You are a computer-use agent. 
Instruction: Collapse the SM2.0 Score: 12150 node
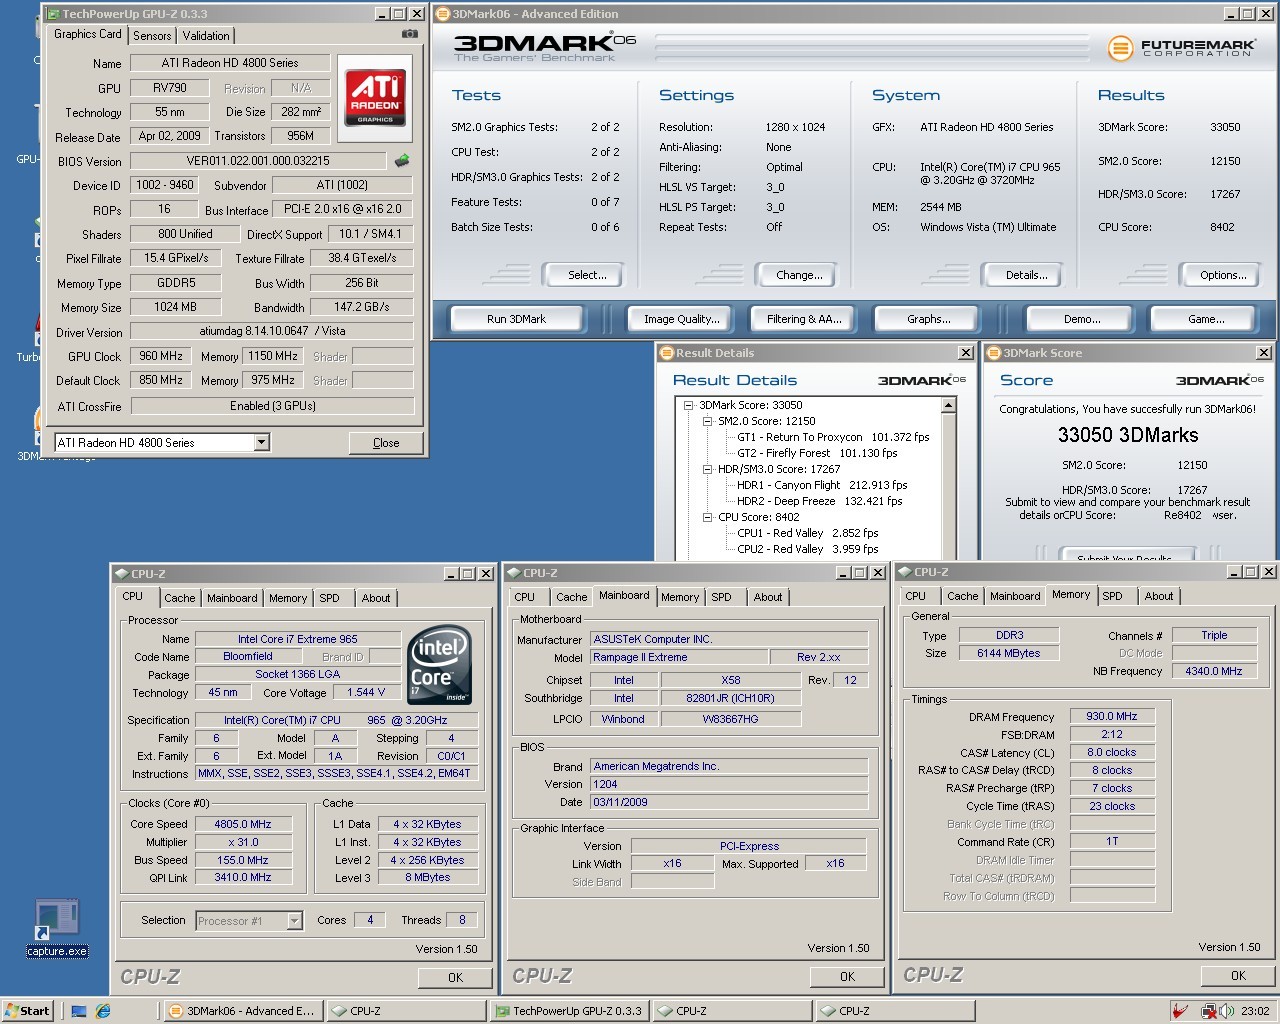[x=707, y=421]
